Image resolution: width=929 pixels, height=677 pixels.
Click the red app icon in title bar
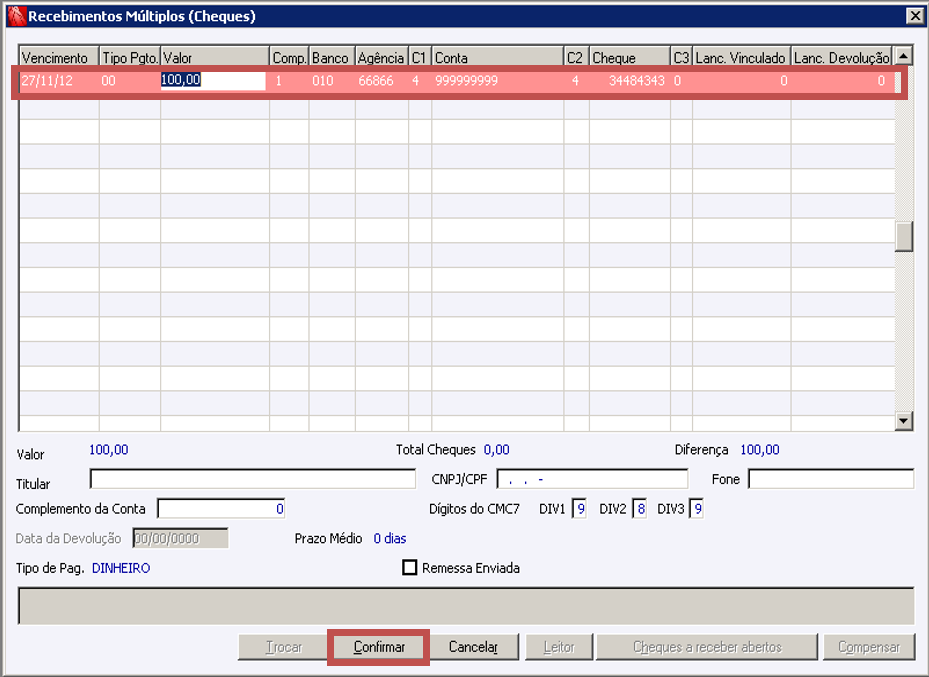click(17, 16)
